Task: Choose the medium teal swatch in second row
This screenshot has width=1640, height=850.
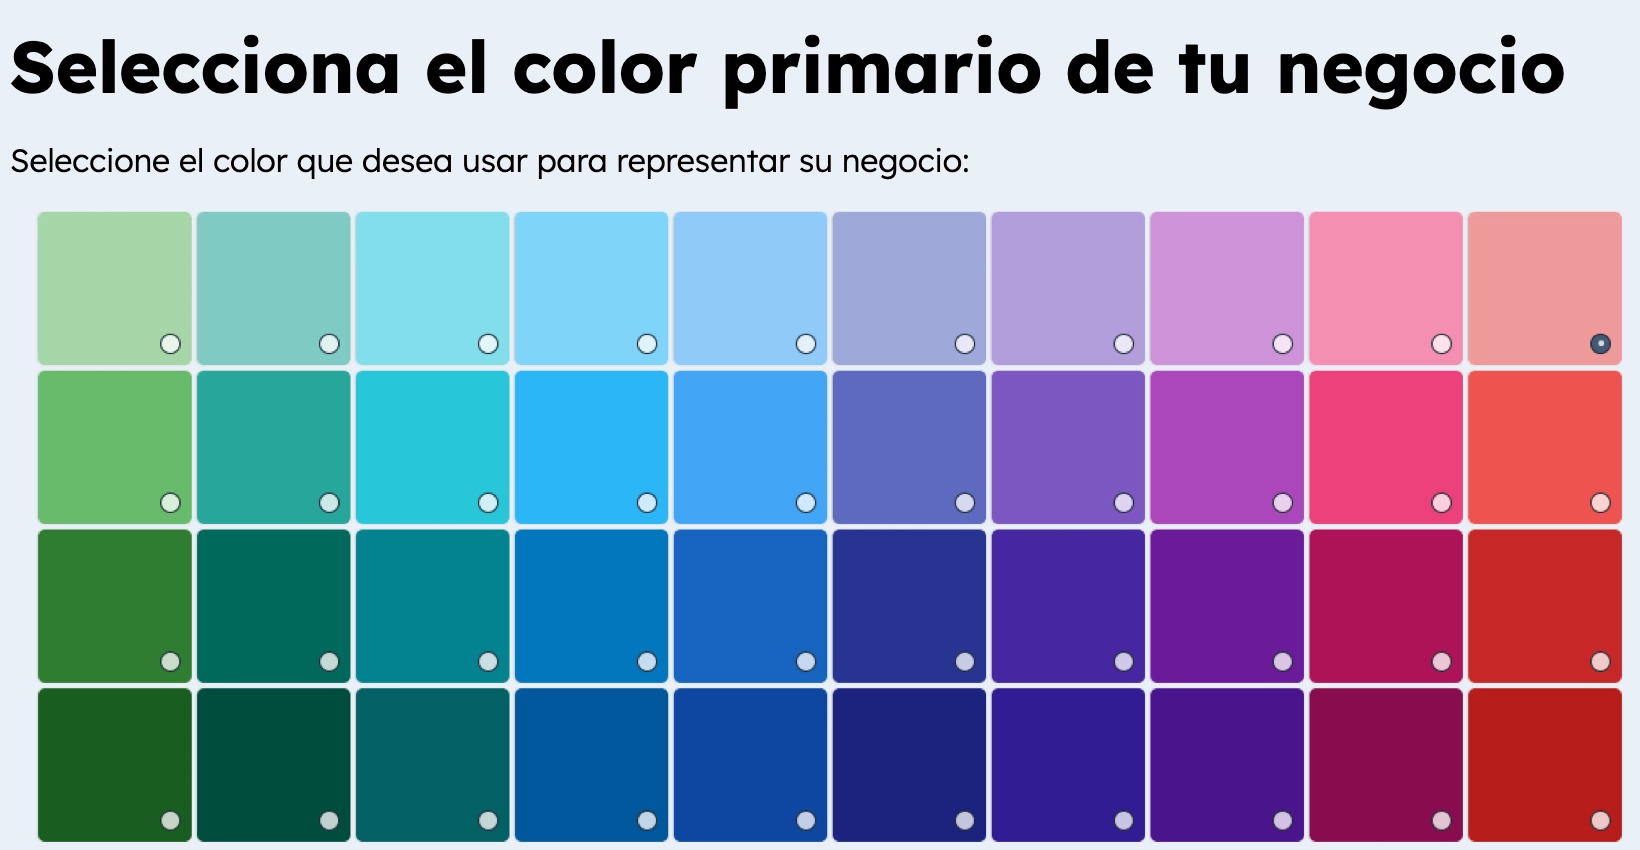Action: [273, 447]
